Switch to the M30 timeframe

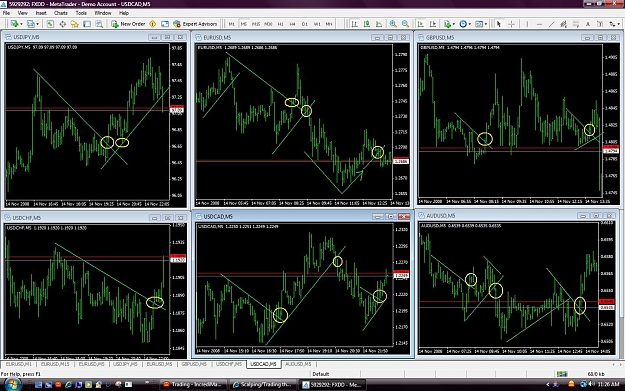(x=268, y=24)
